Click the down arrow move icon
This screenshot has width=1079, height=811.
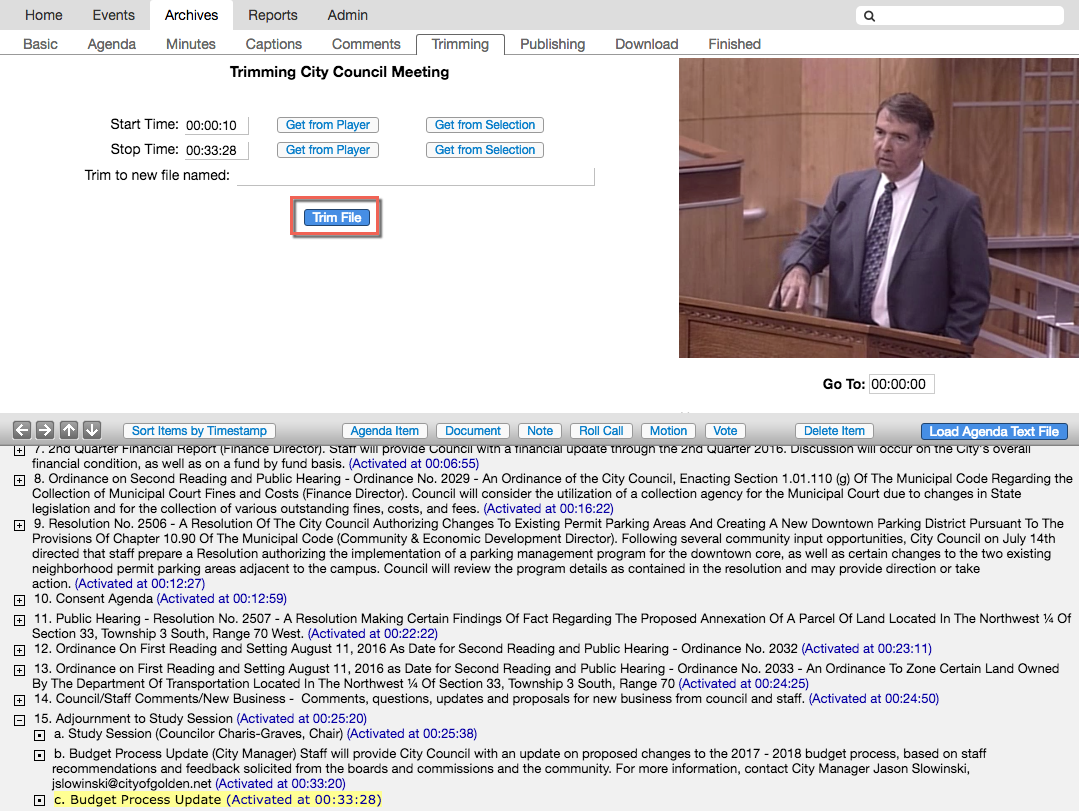91,430
